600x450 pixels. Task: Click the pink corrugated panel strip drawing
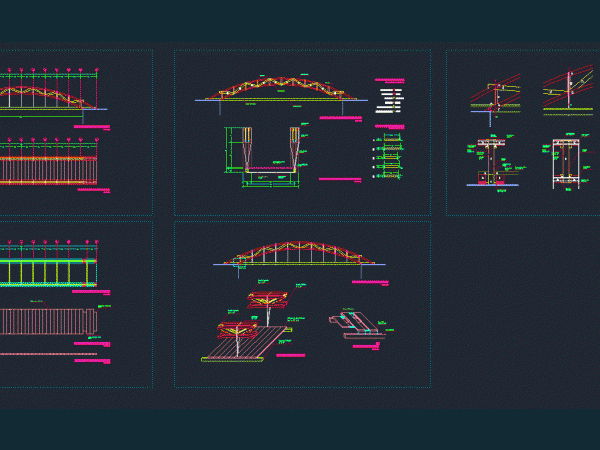point(49,321)
